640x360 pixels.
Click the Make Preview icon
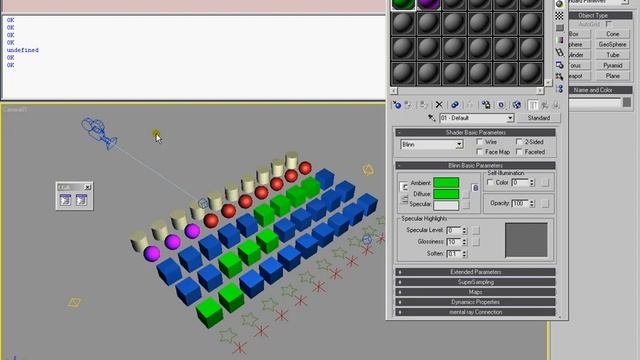[559, 52]
